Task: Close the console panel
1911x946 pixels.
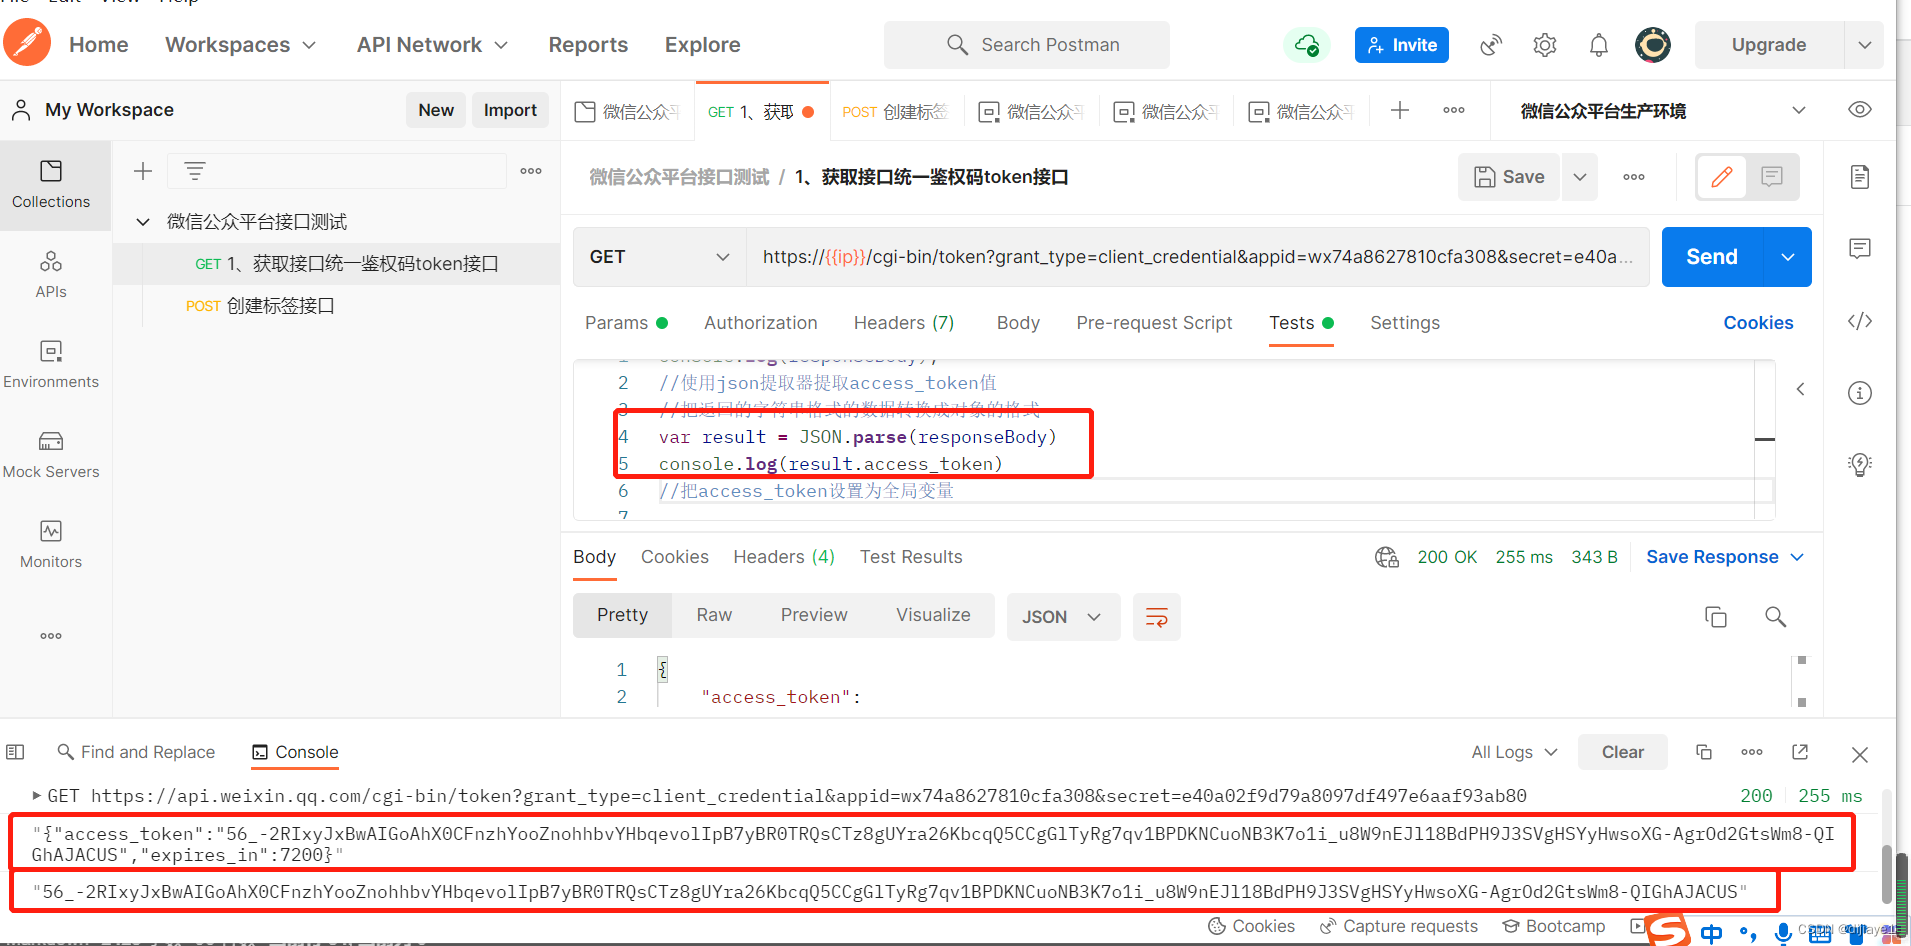Action: pos(1860,754)
